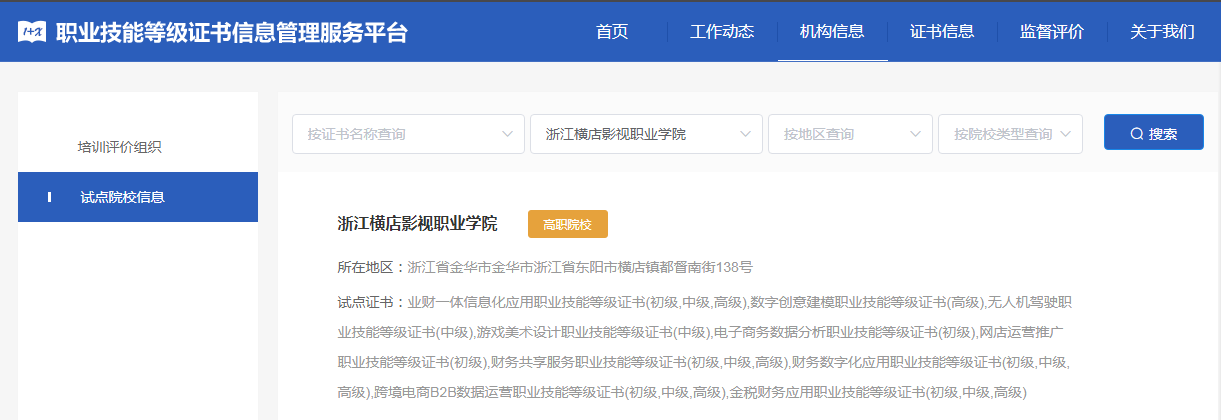
Task: Open the 按地区查询 dropdown
Action: pyautogui.click(x=850, y=134)
